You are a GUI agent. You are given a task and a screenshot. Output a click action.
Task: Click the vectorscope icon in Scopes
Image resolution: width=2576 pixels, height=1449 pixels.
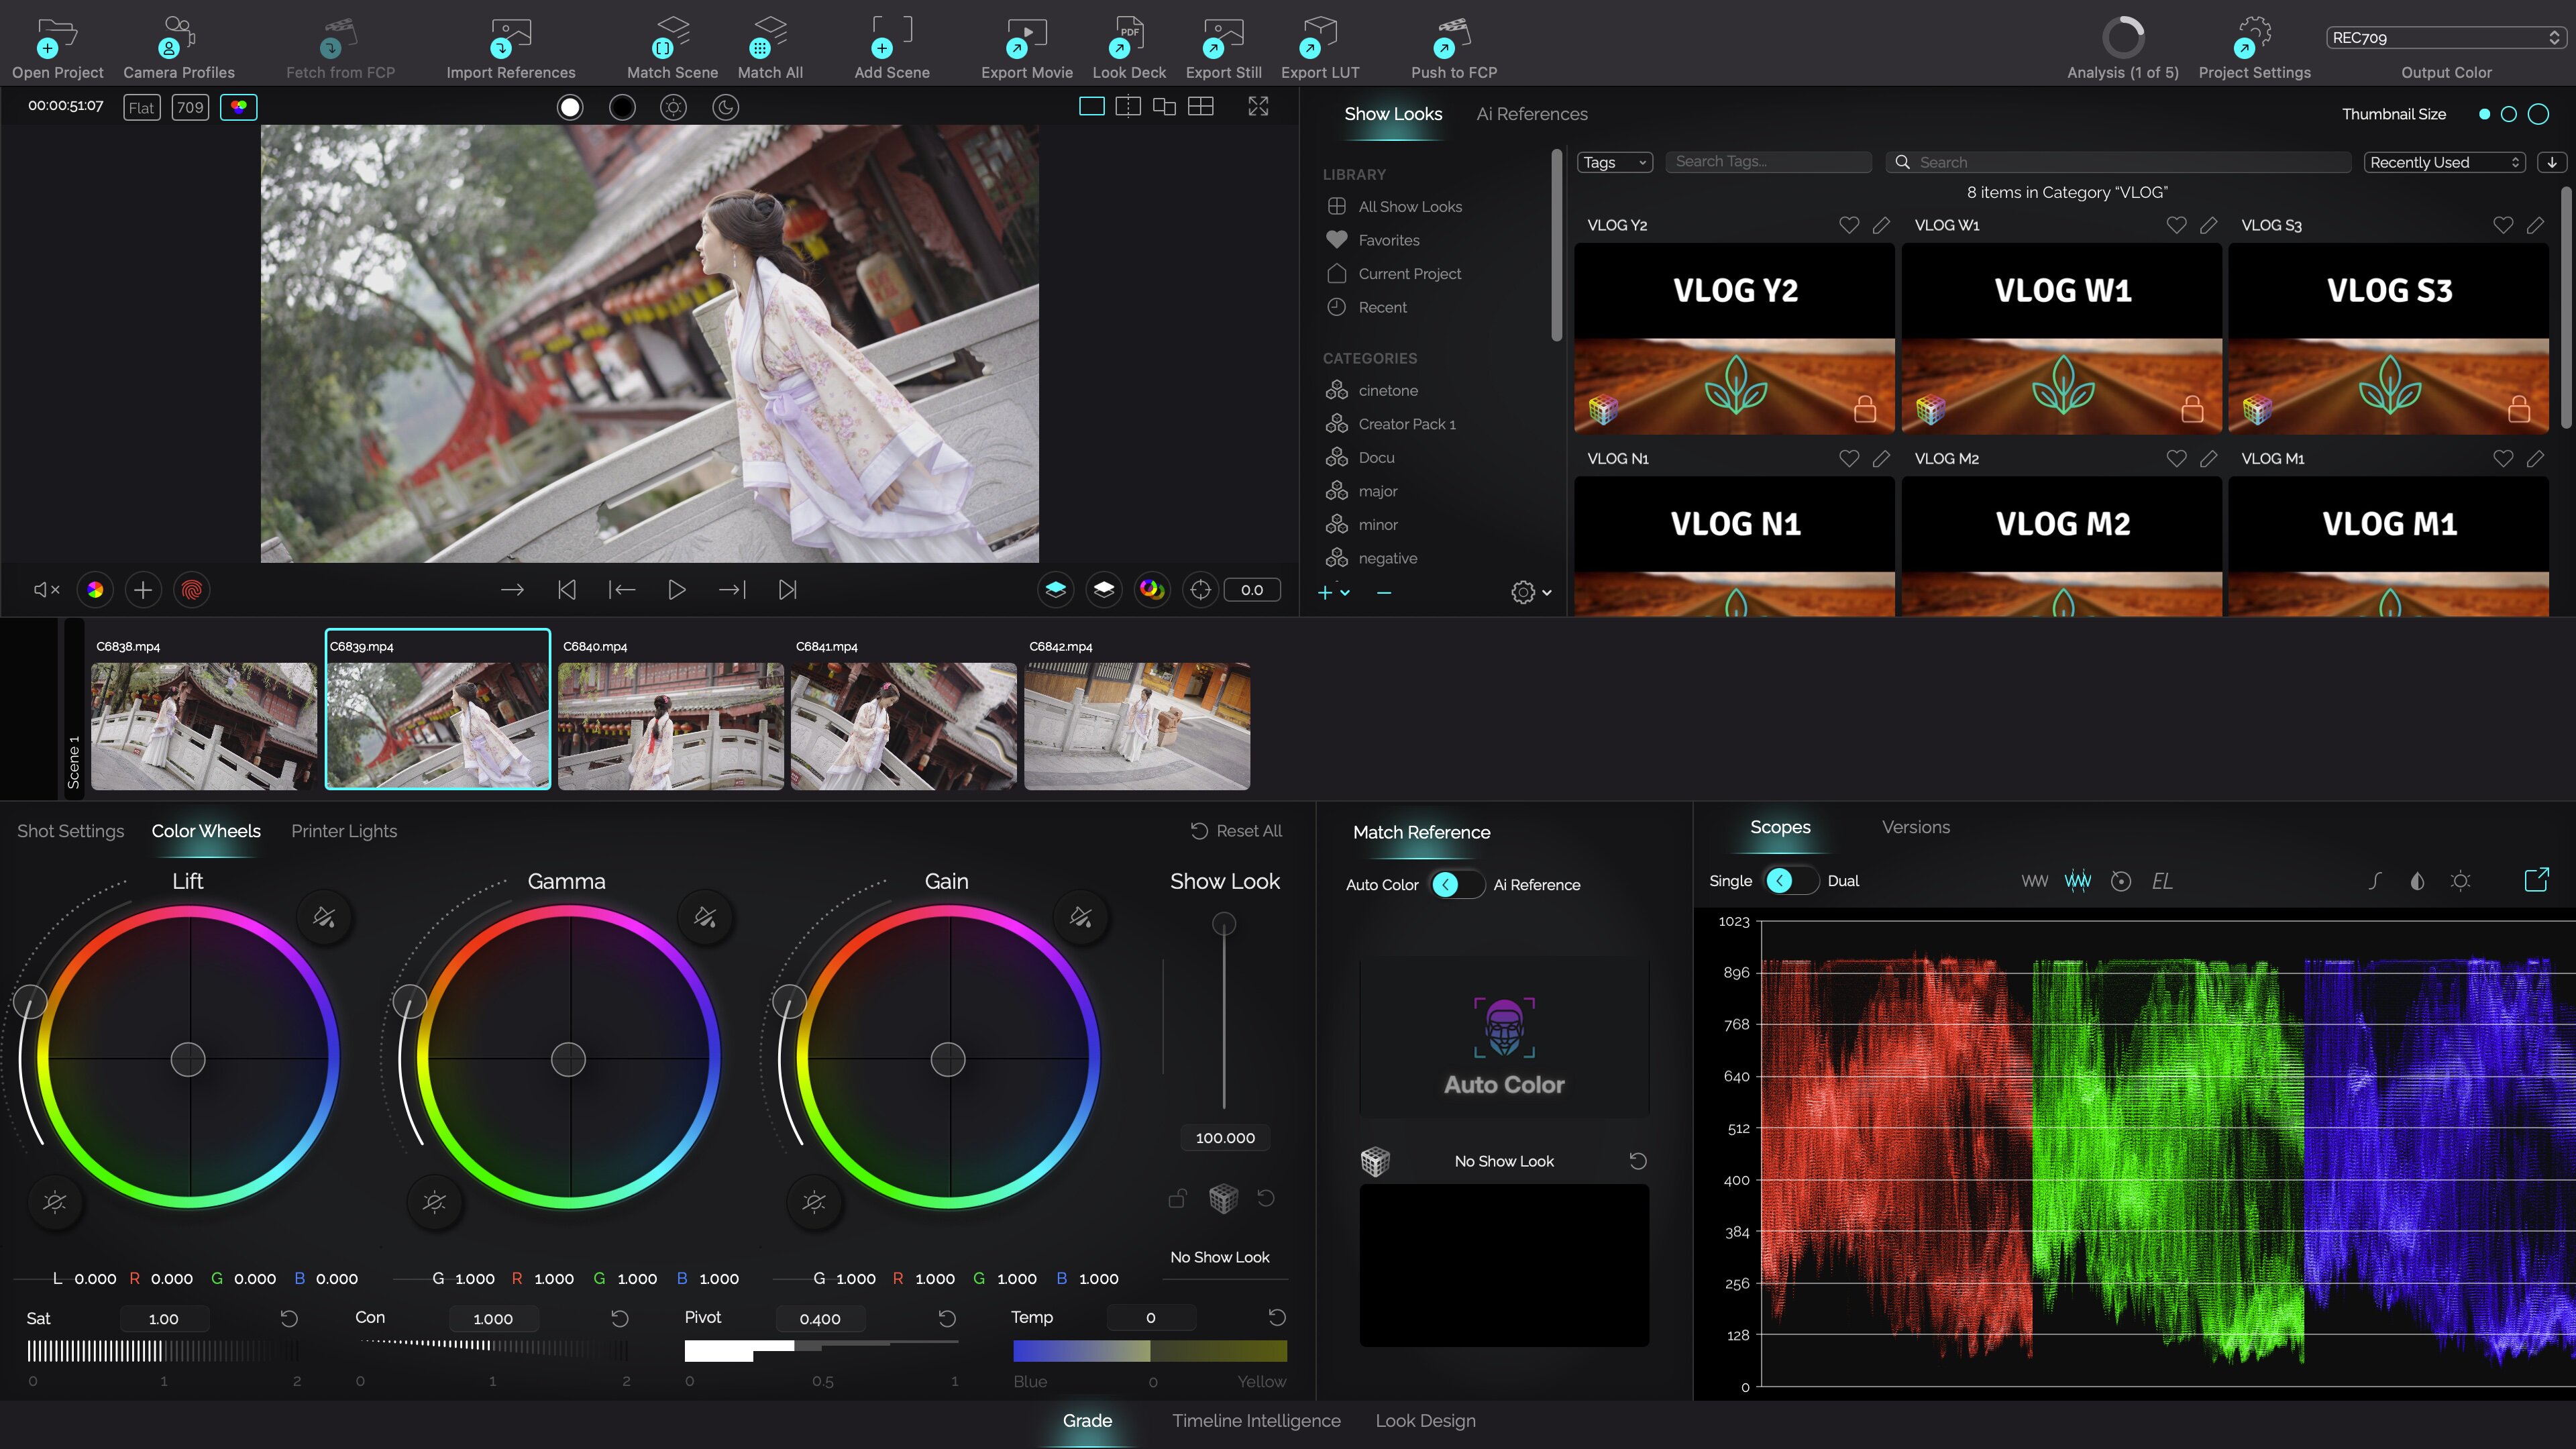[x=2120, y=881]
